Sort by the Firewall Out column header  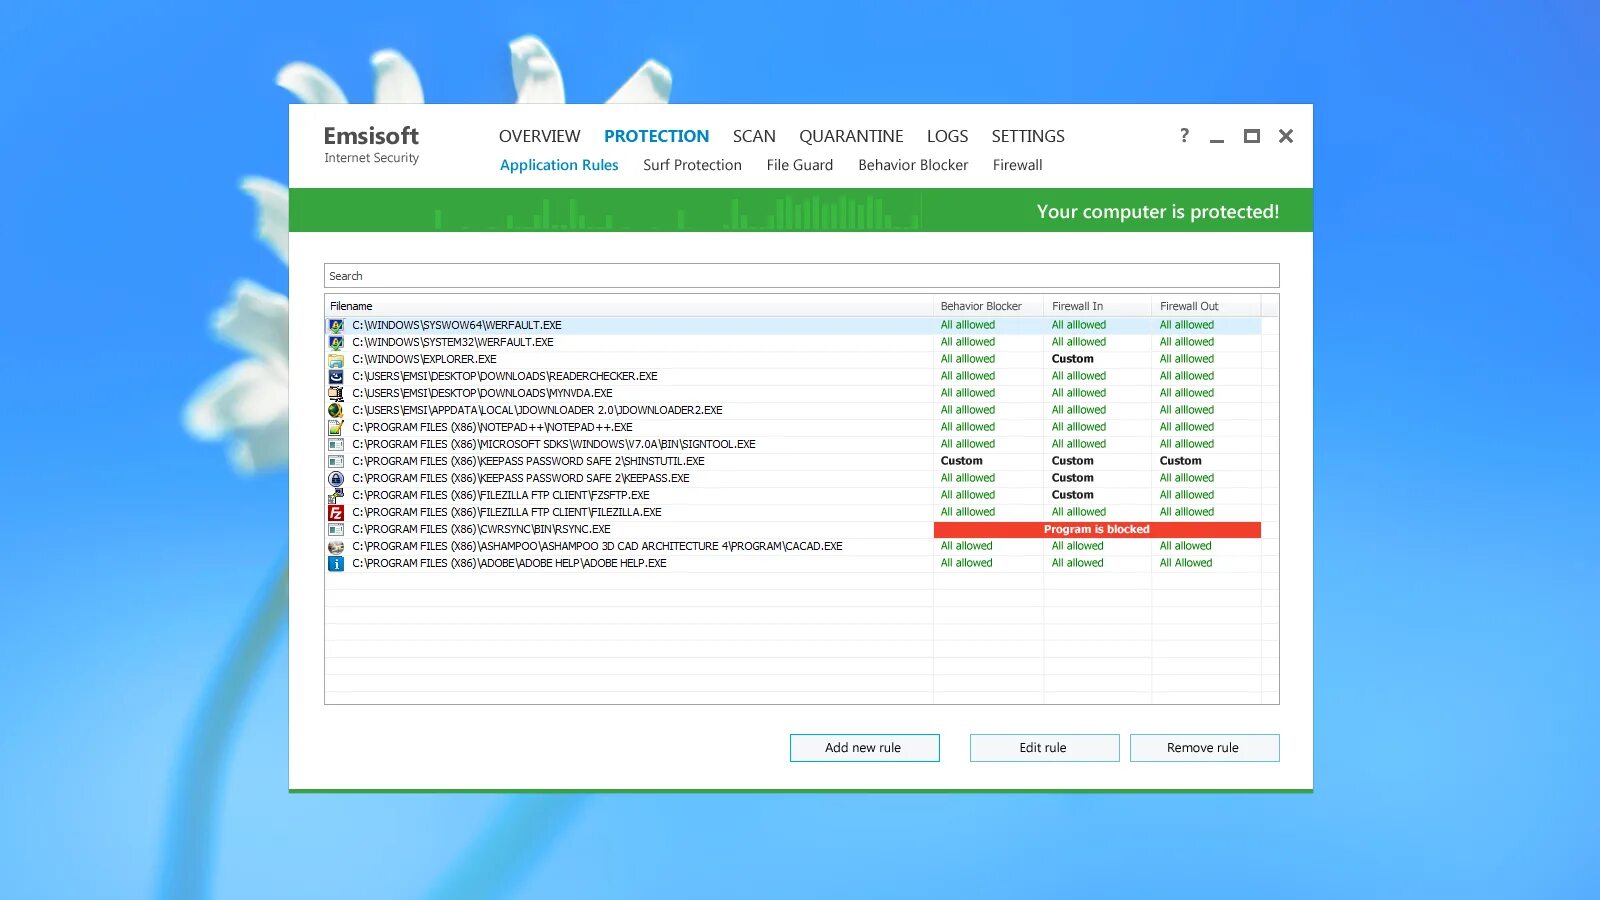click(1206, 306)
